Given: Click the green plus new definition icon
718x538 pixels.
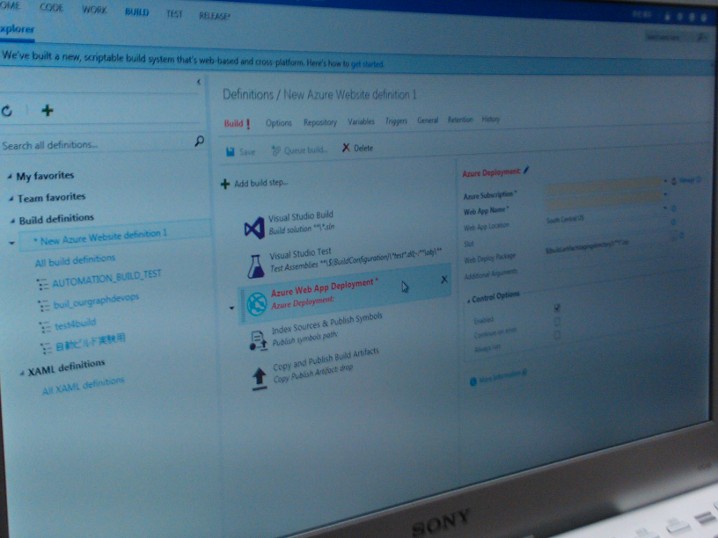Looking at the screenshot, I should (x=47, y=110).
